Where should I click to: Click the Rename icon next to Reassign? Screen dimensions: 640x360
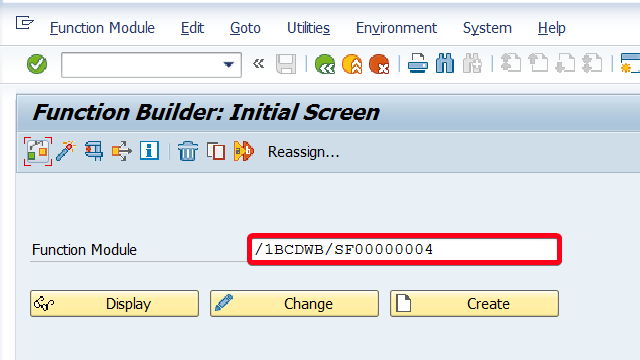[x=244, y=151]
